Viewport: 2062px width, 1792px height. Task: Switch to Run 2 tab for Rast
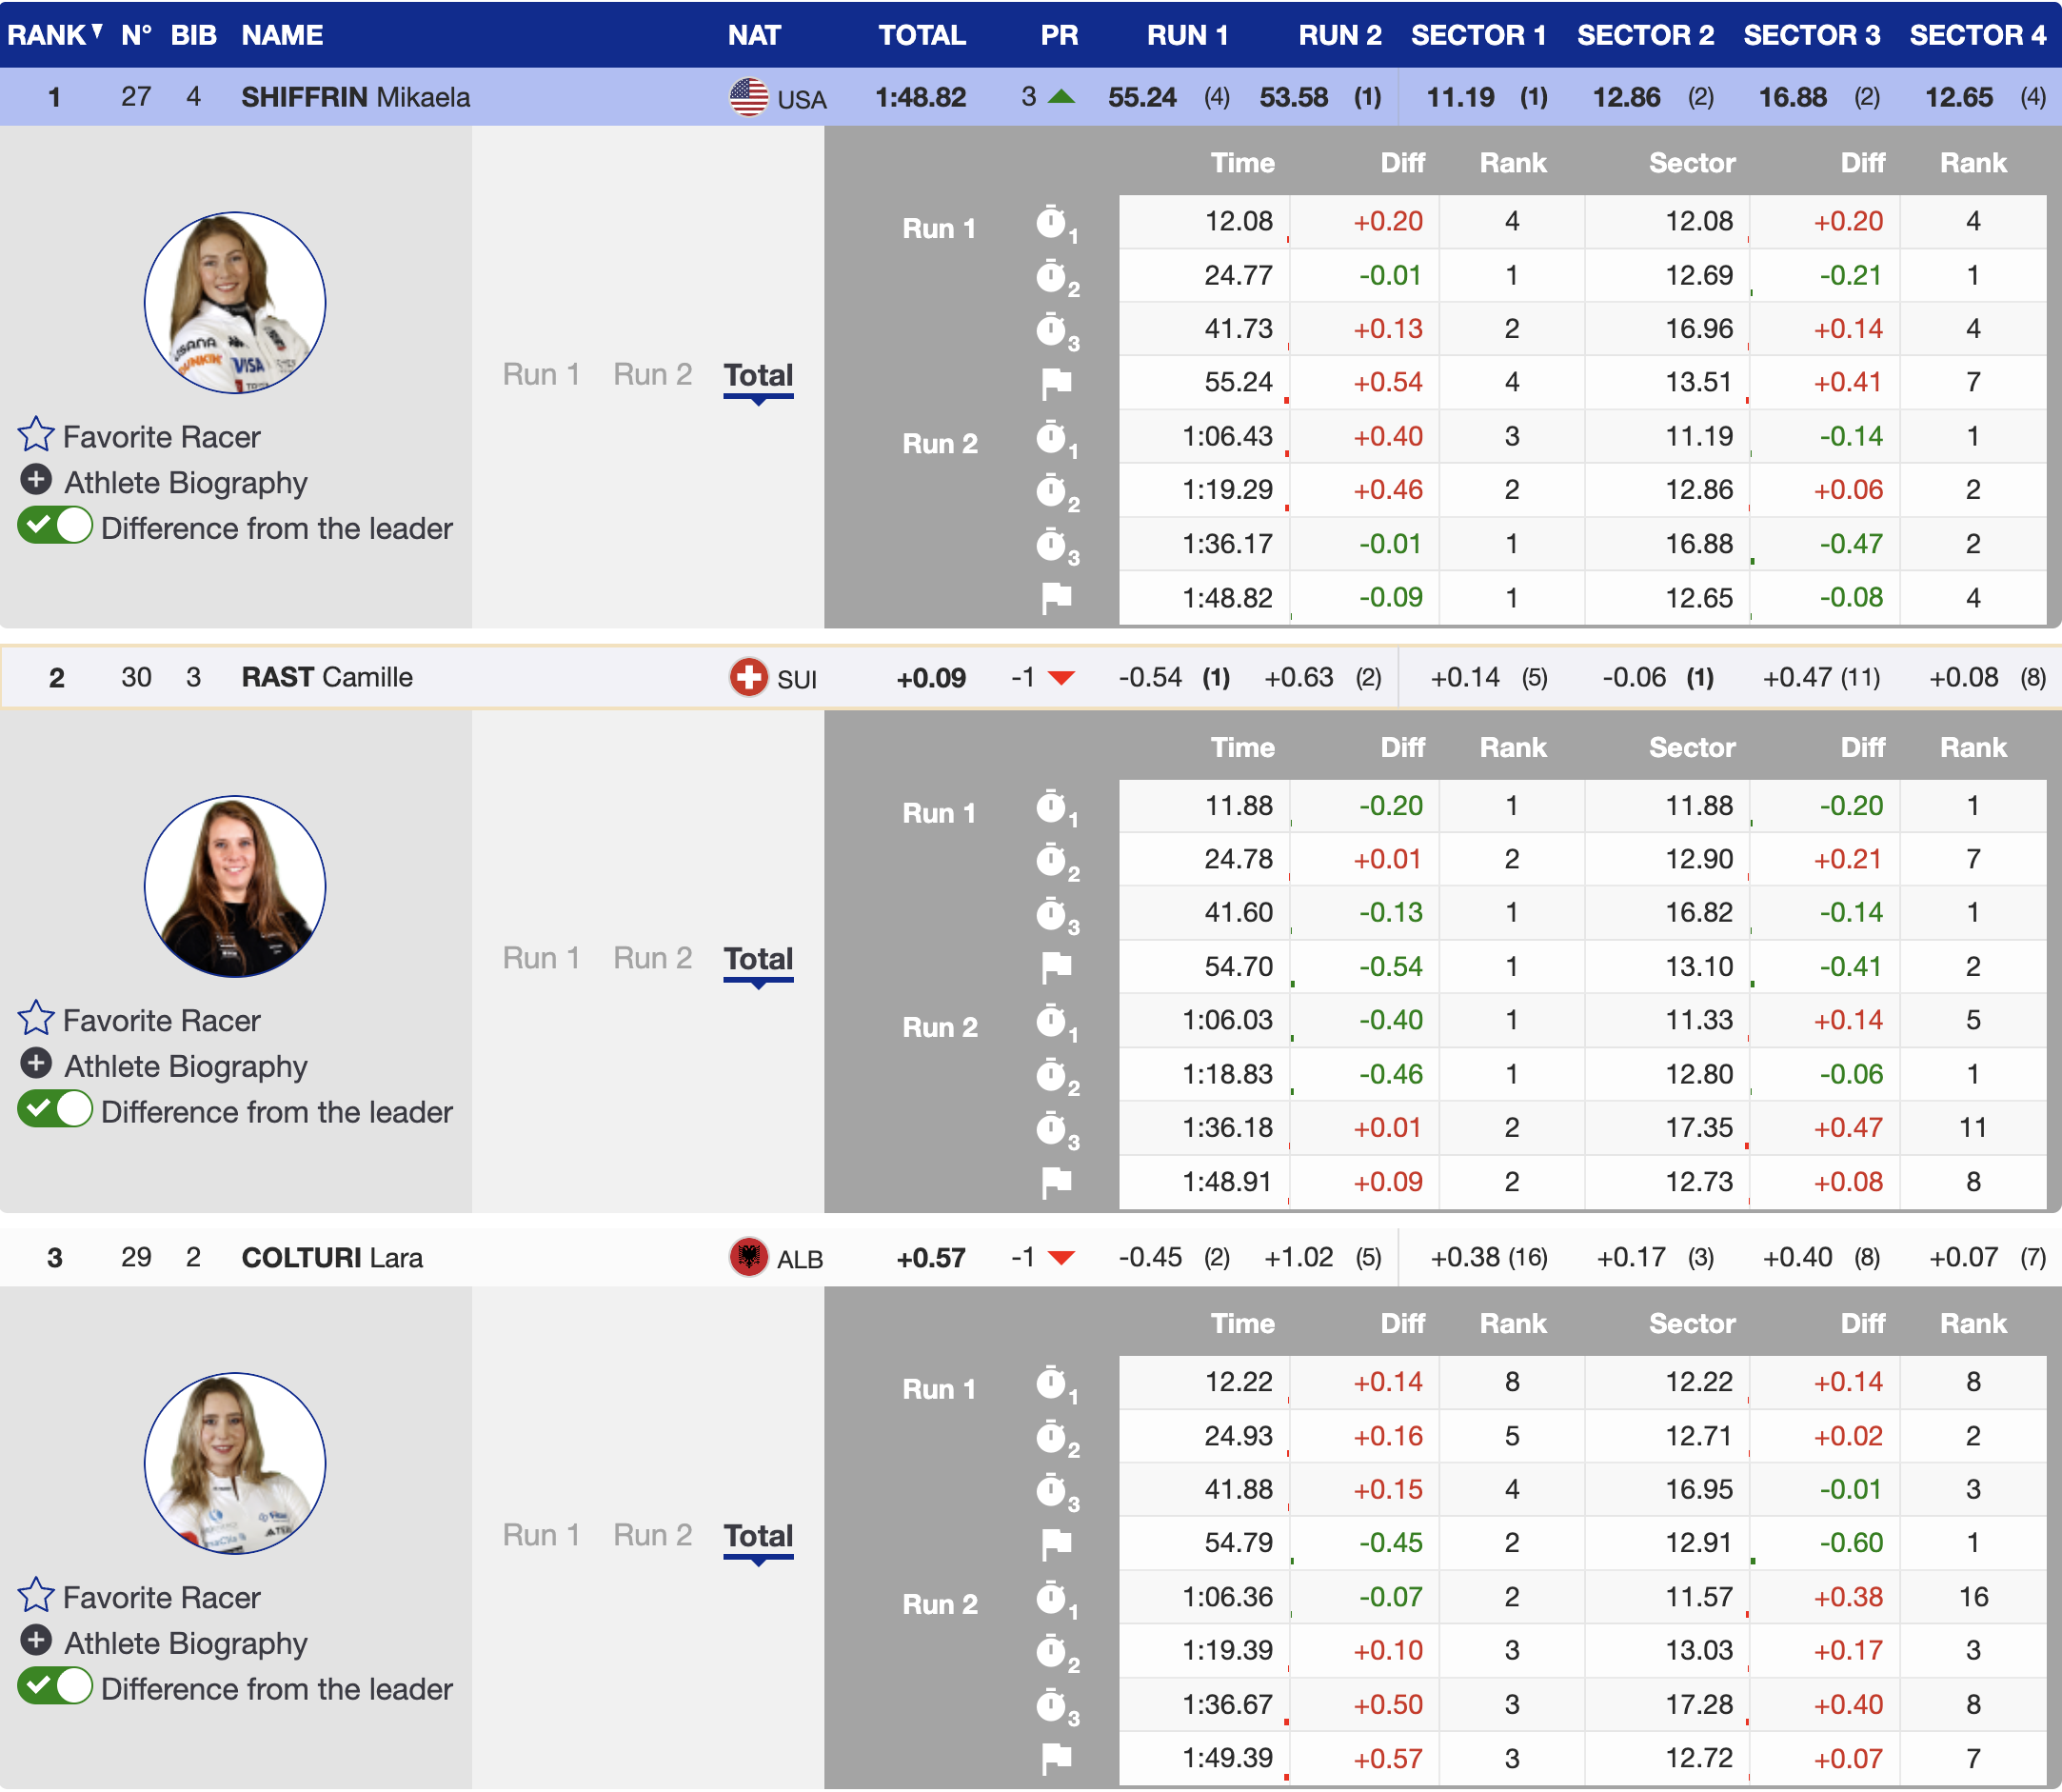[652, 958]
